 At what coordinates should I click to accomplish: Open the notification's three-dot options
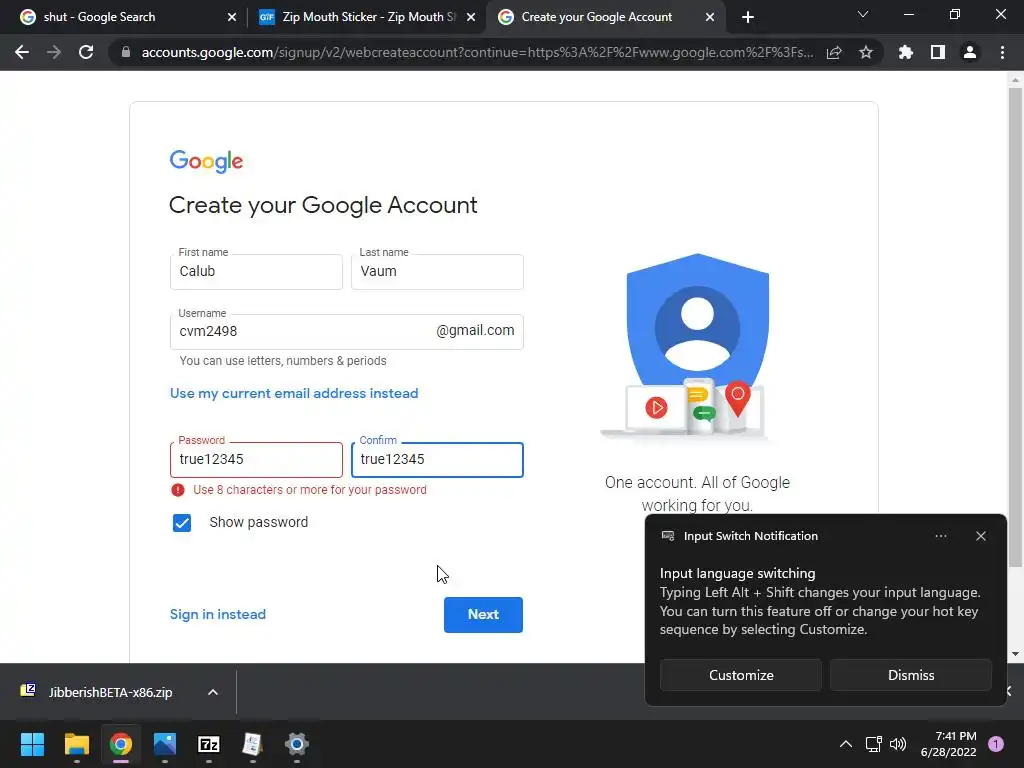(940, 536)
